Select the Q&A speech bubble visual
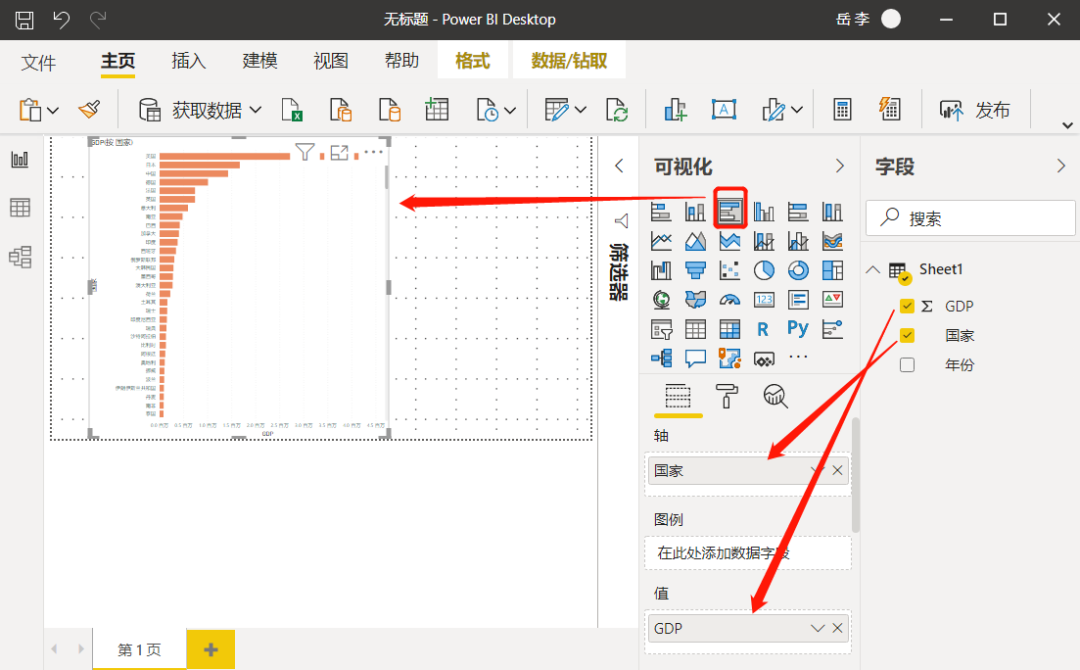Image resolution: width=1080 pixels, height=670 pixels. pyautogui.click(x=695, y=358)
